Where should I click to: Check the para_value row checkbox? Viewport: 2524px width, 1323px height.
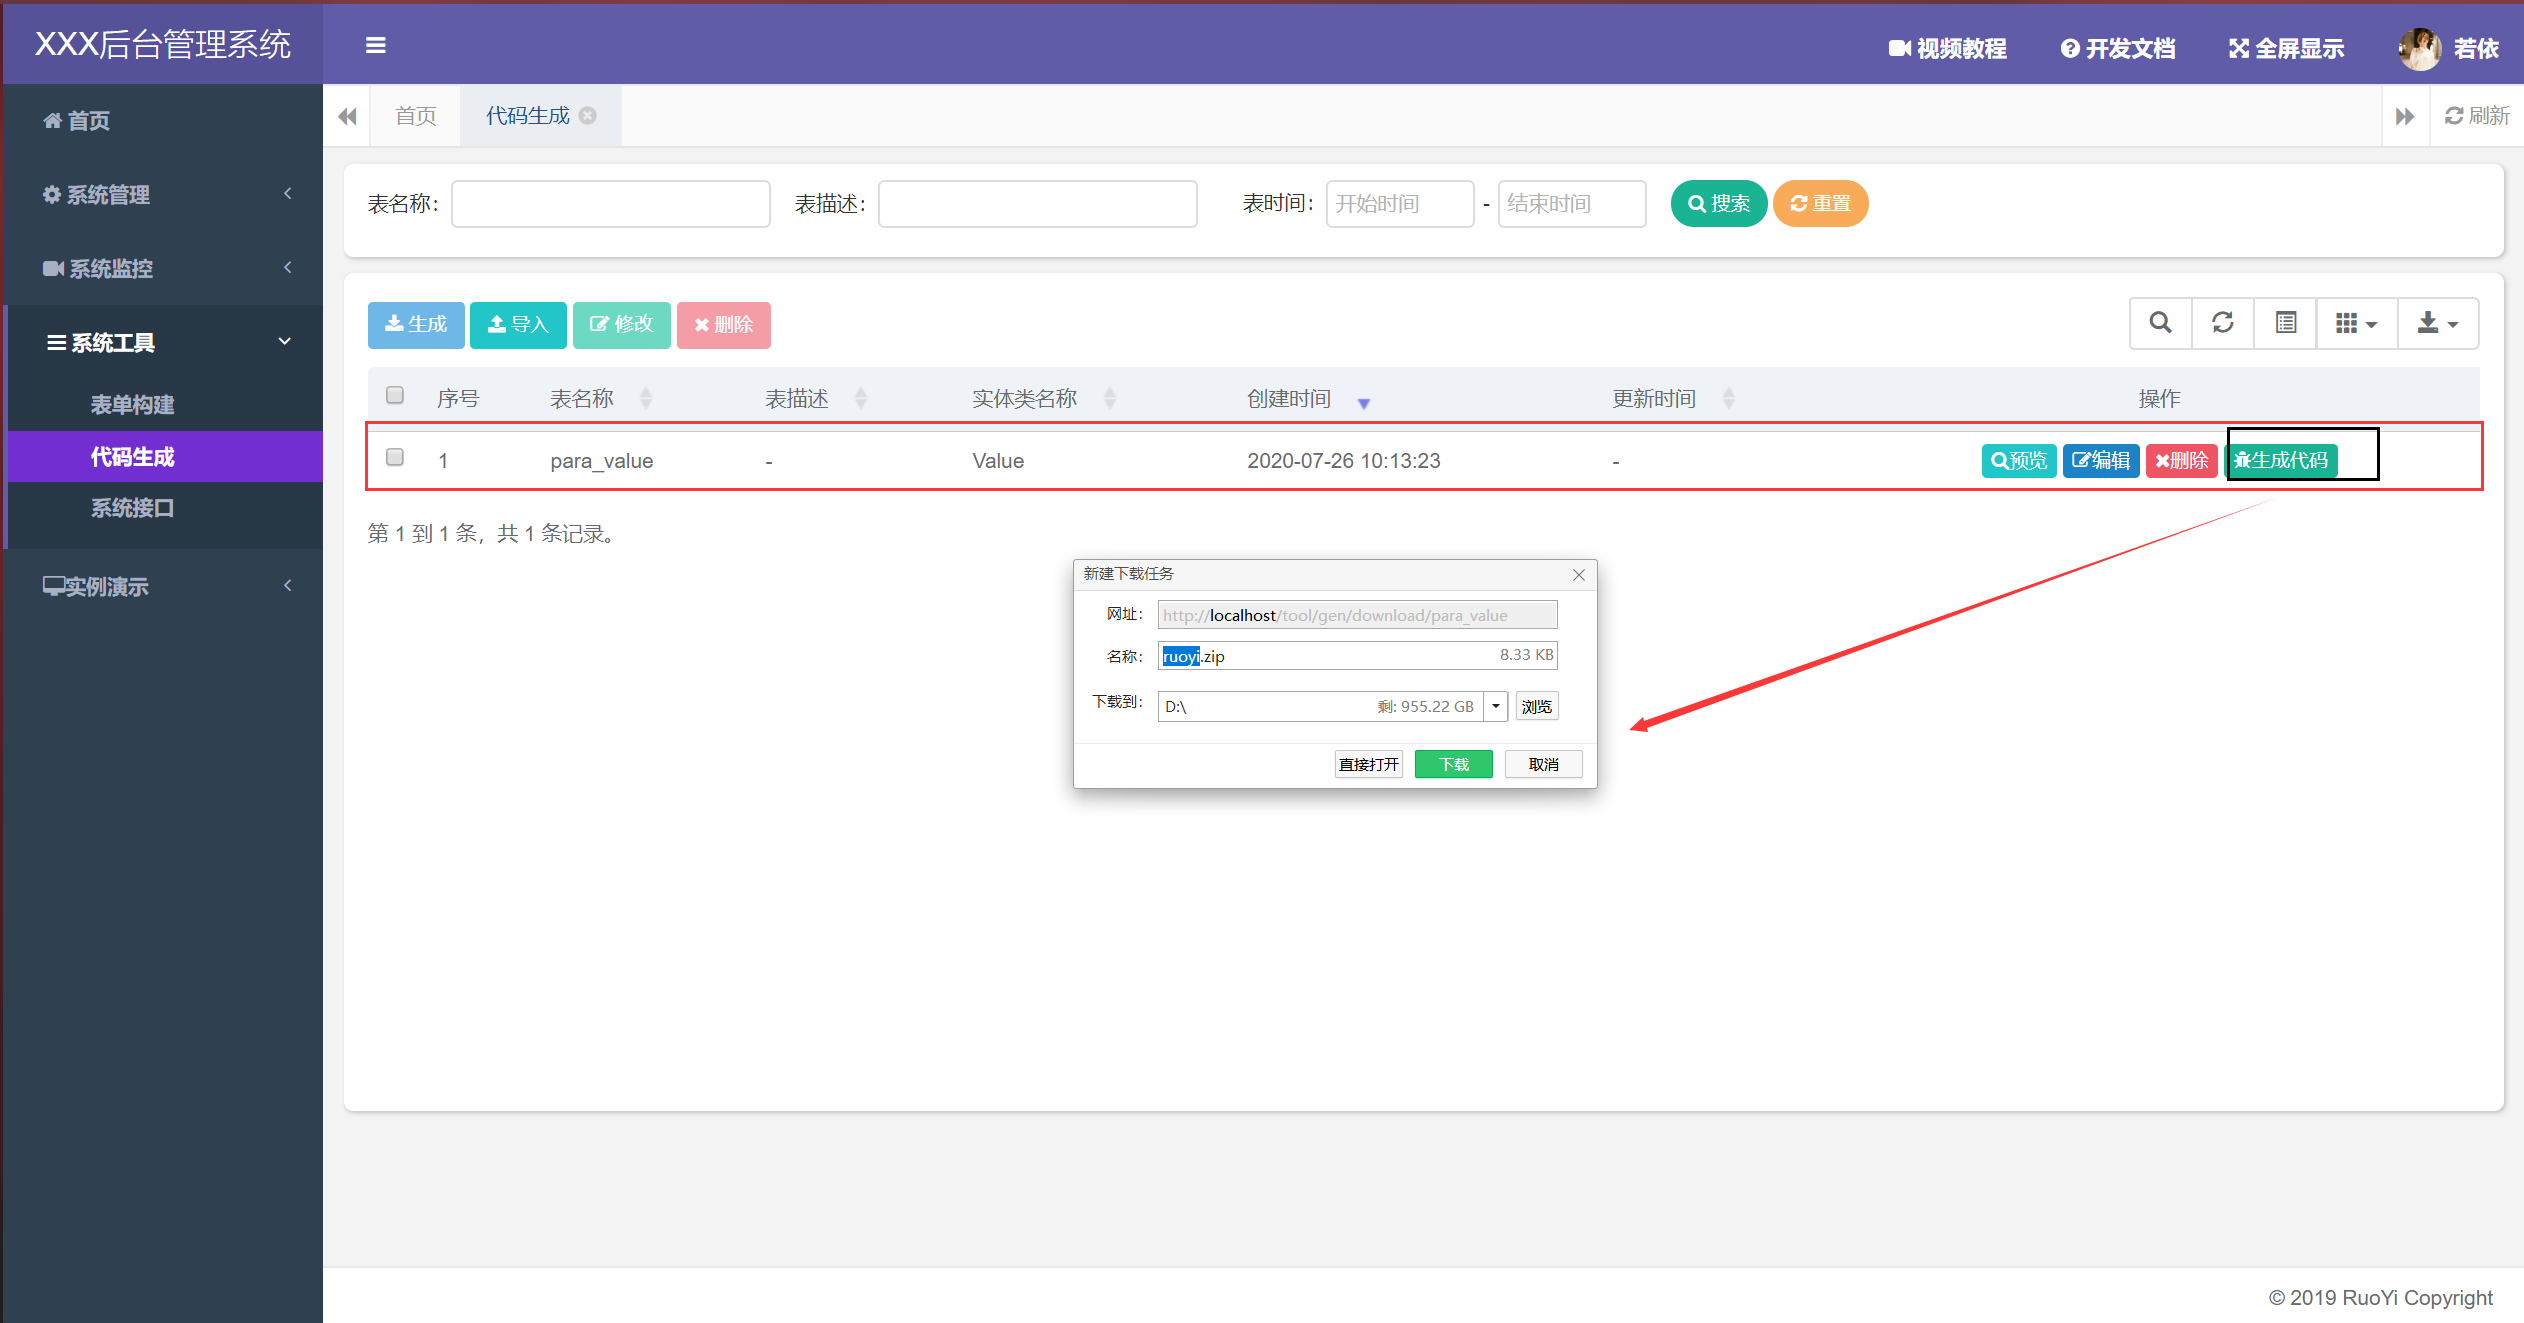(395, 457)
